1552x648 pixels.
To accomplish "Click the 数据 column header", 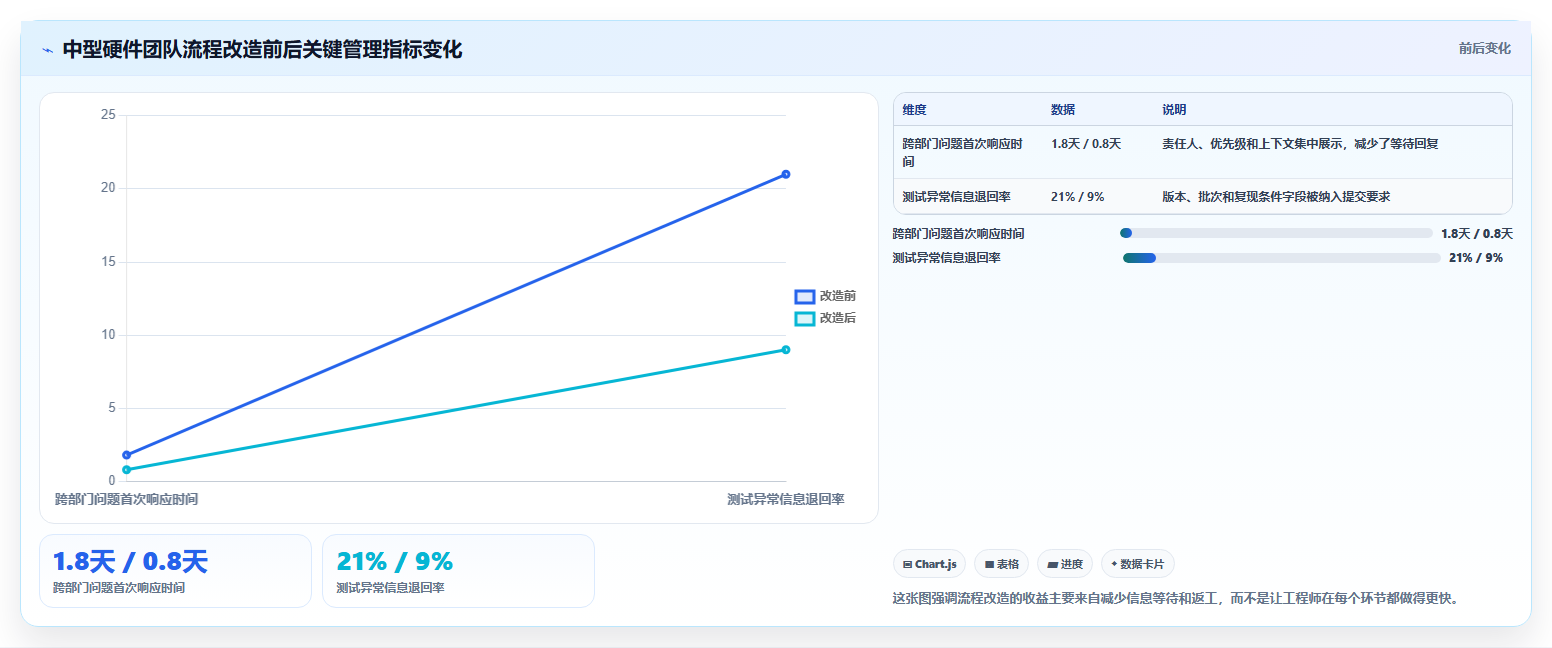I will point(1063,110).
